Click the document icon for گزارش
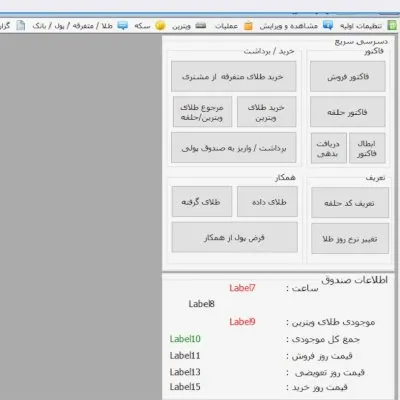 click(21, 25)
